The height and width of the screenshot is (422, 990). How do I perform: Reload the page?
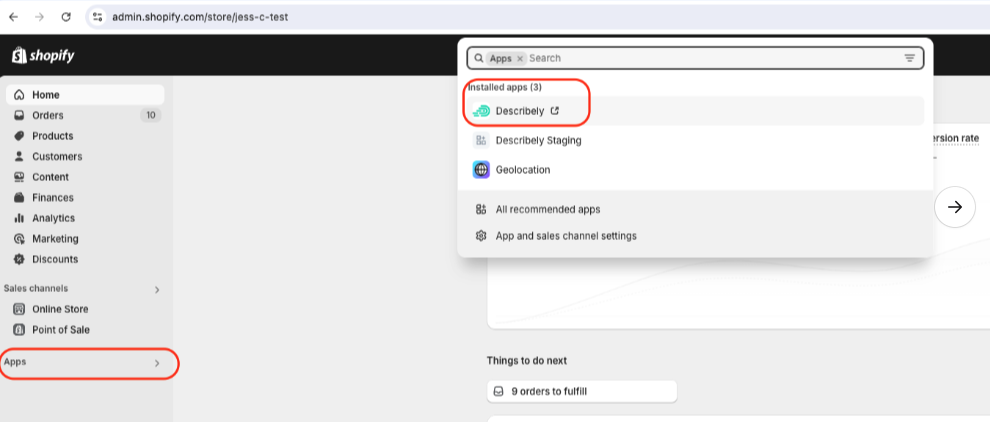pyautogui.click(x=66, y=17)
